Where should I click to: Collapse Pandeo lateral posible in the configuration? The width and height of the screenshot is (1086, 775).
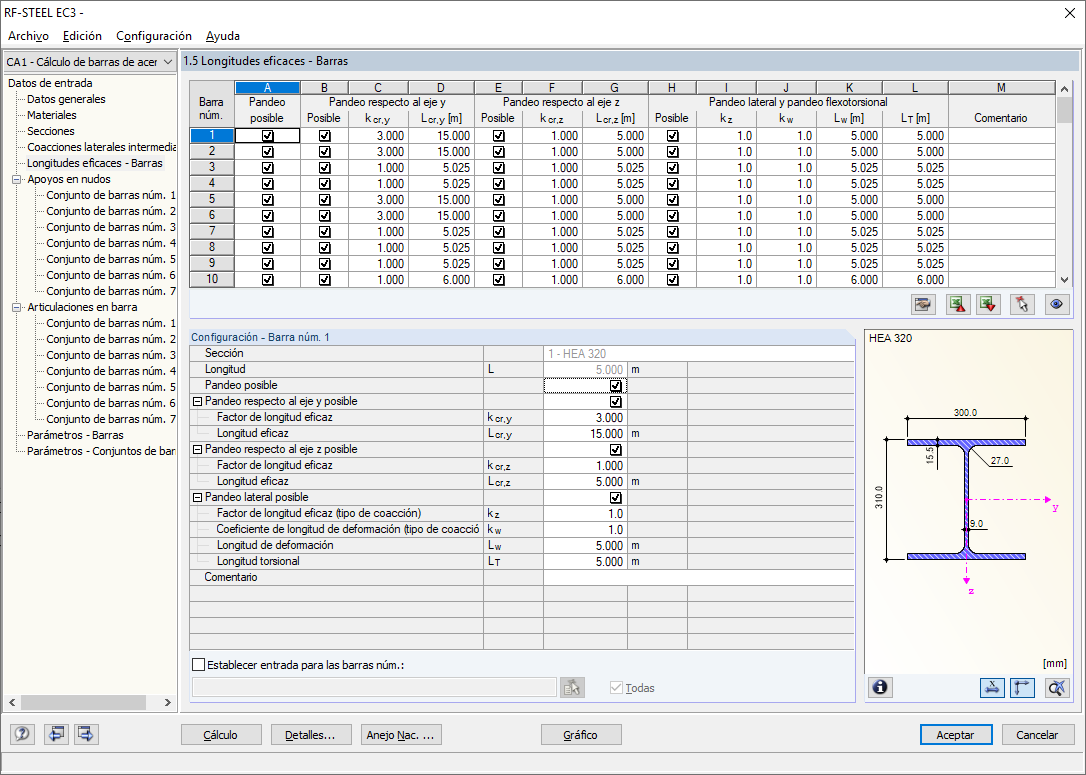(199, 497)
